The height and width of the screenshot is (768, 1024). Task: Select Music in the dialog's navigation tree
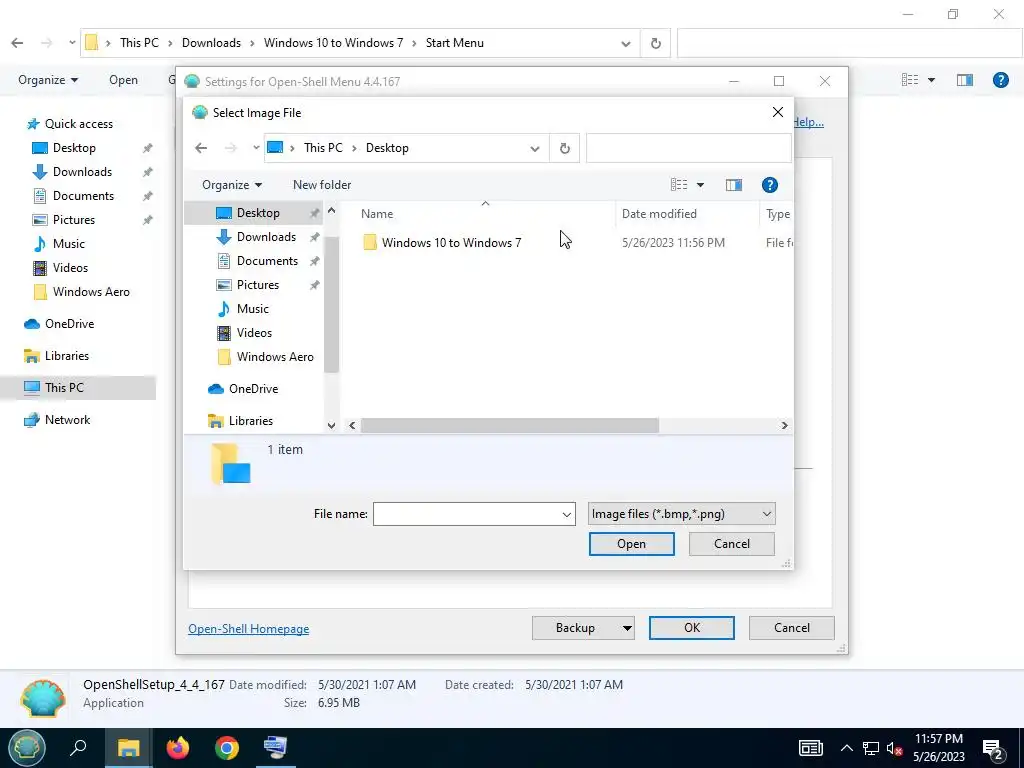pos(253,309)
